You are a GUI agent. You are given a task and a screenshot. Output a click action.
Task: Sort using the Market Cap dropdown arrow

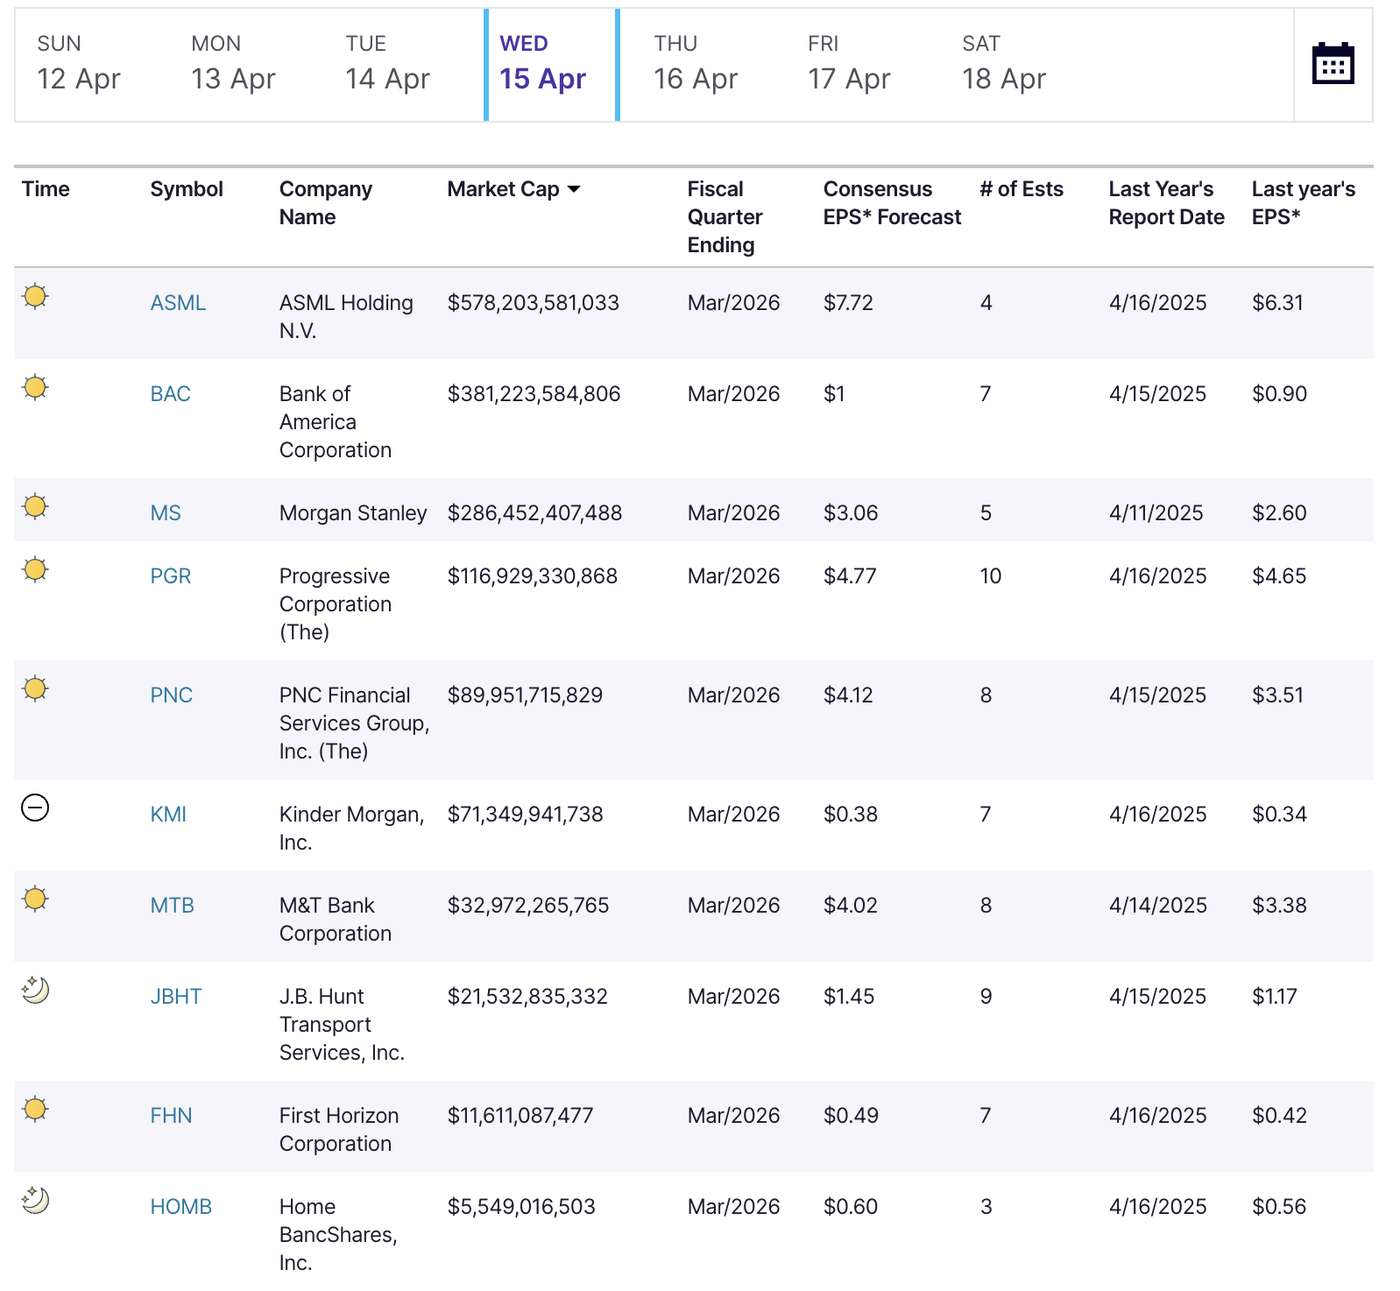574,189
